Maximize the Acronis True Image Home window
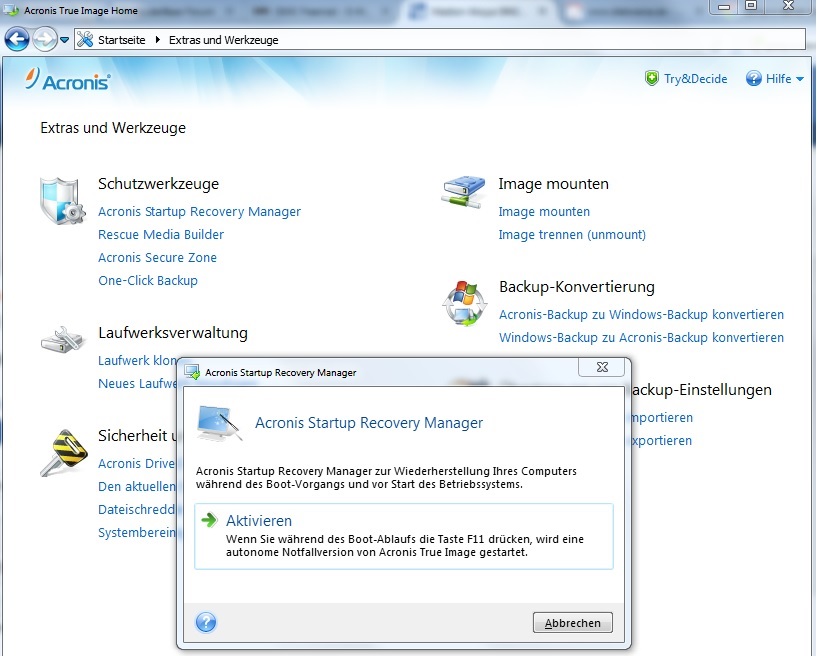 (751, 6)
